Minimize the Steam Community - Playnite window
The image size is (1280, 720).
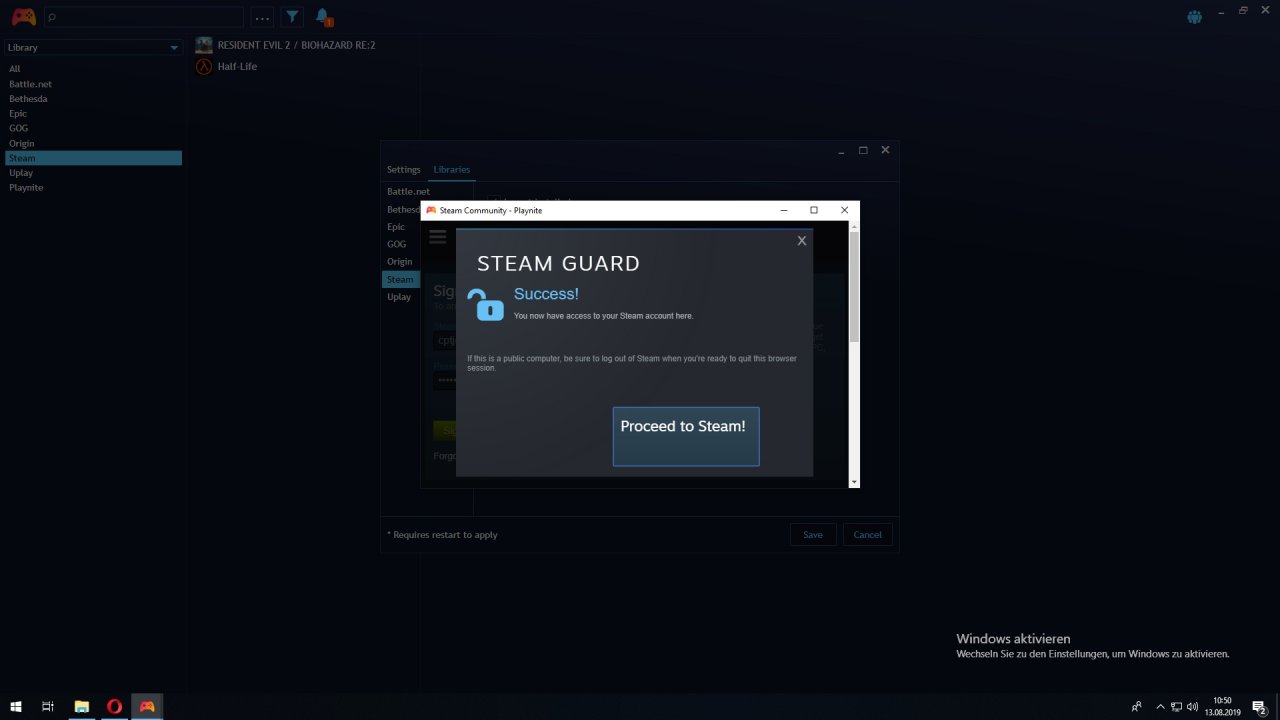[783, 210]
